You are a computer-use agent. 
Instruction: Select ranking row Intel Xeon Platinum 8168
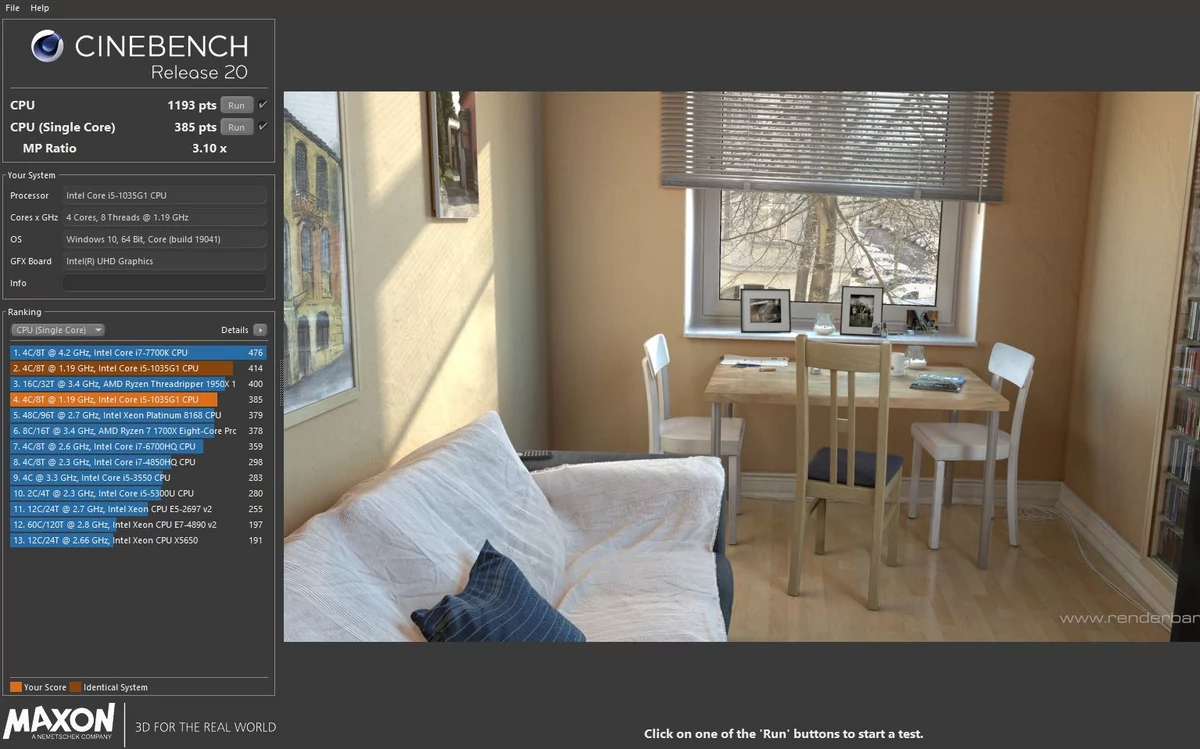138,415
